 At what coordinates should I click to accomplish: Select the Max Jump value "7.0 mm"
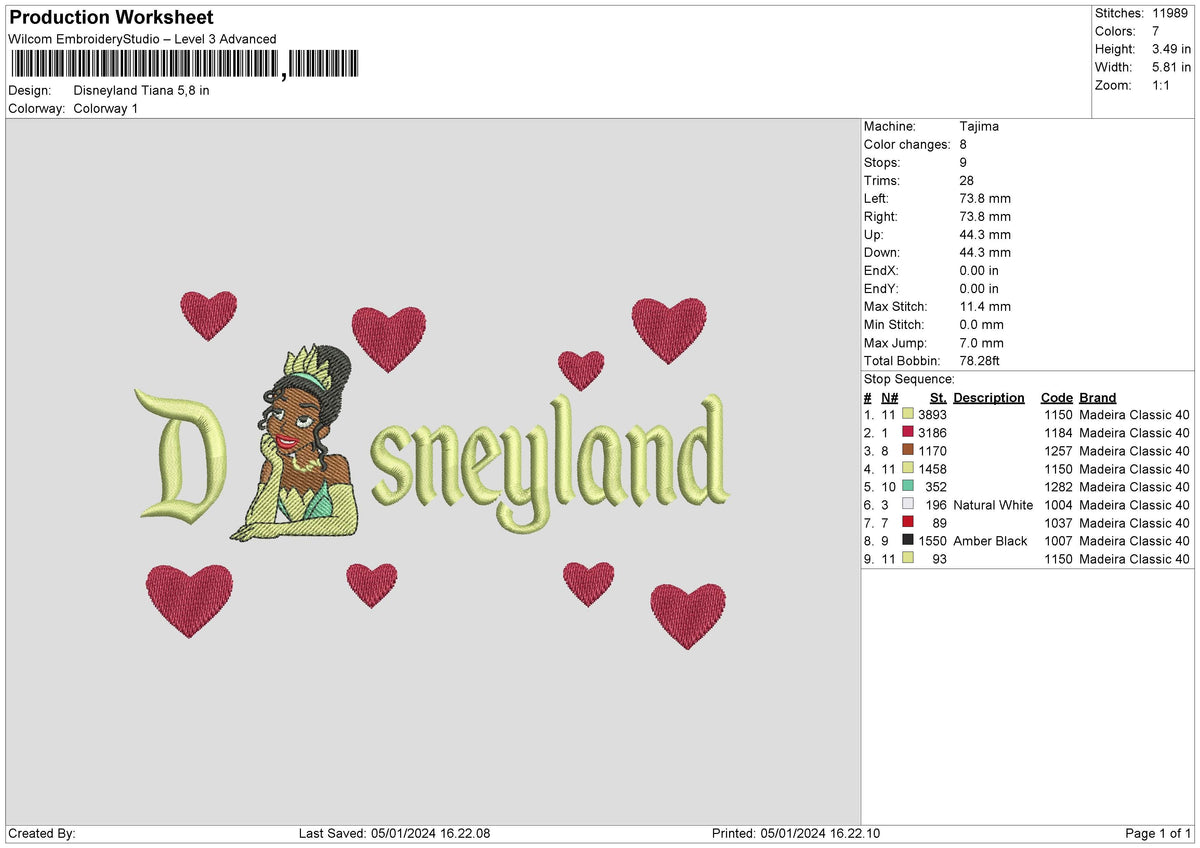(x=981, y=342)
